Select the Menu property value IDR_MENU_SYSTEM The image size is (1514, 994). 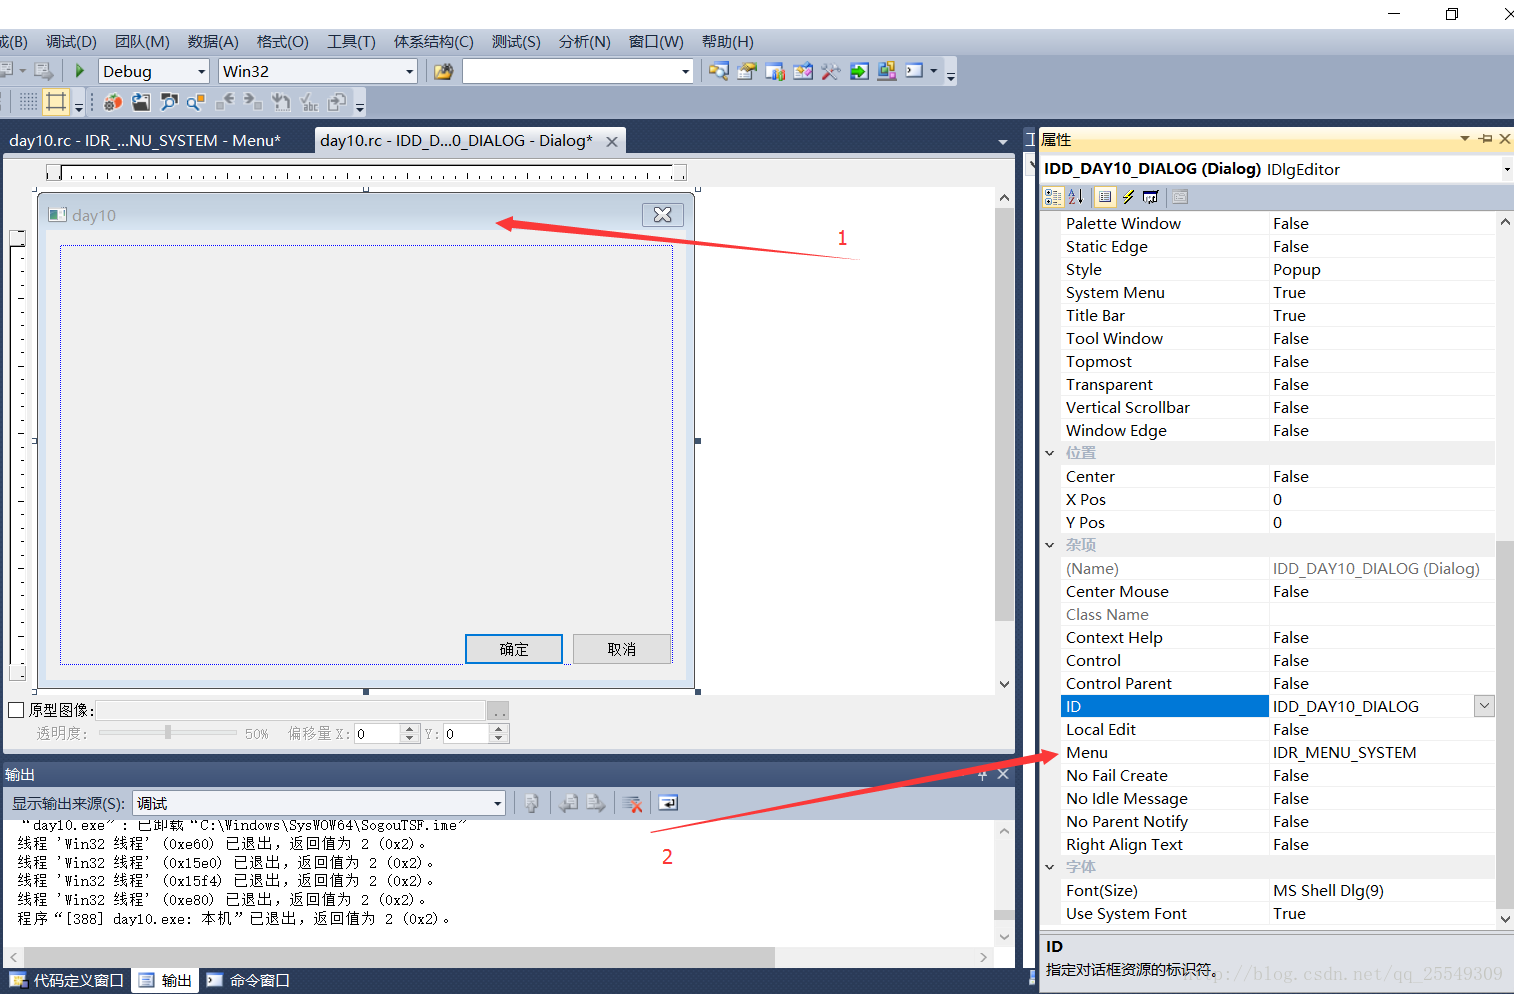pos(1343,753)
